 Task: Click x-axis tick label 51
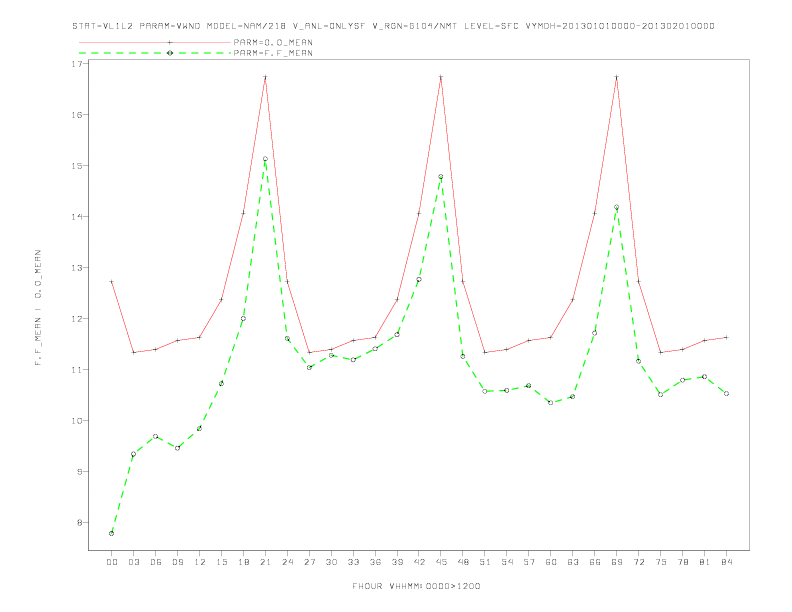(x=485, y=562)
